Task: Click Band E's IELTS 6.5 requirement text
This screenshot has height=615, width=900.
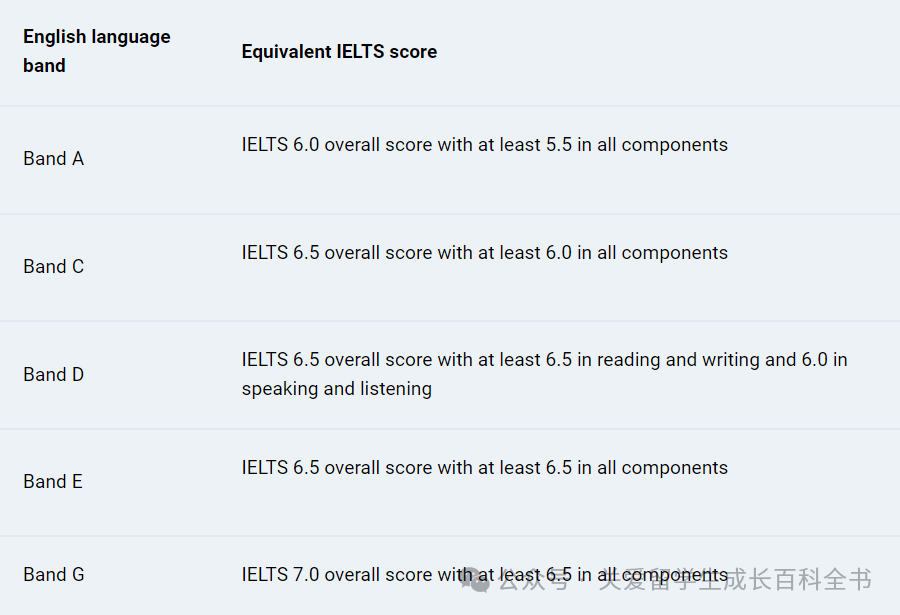Action: click(x=484, y=467)
